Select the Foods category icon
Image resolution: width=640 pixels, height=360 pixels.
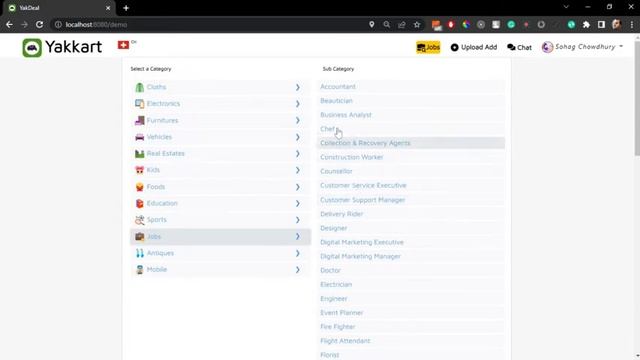140,187
